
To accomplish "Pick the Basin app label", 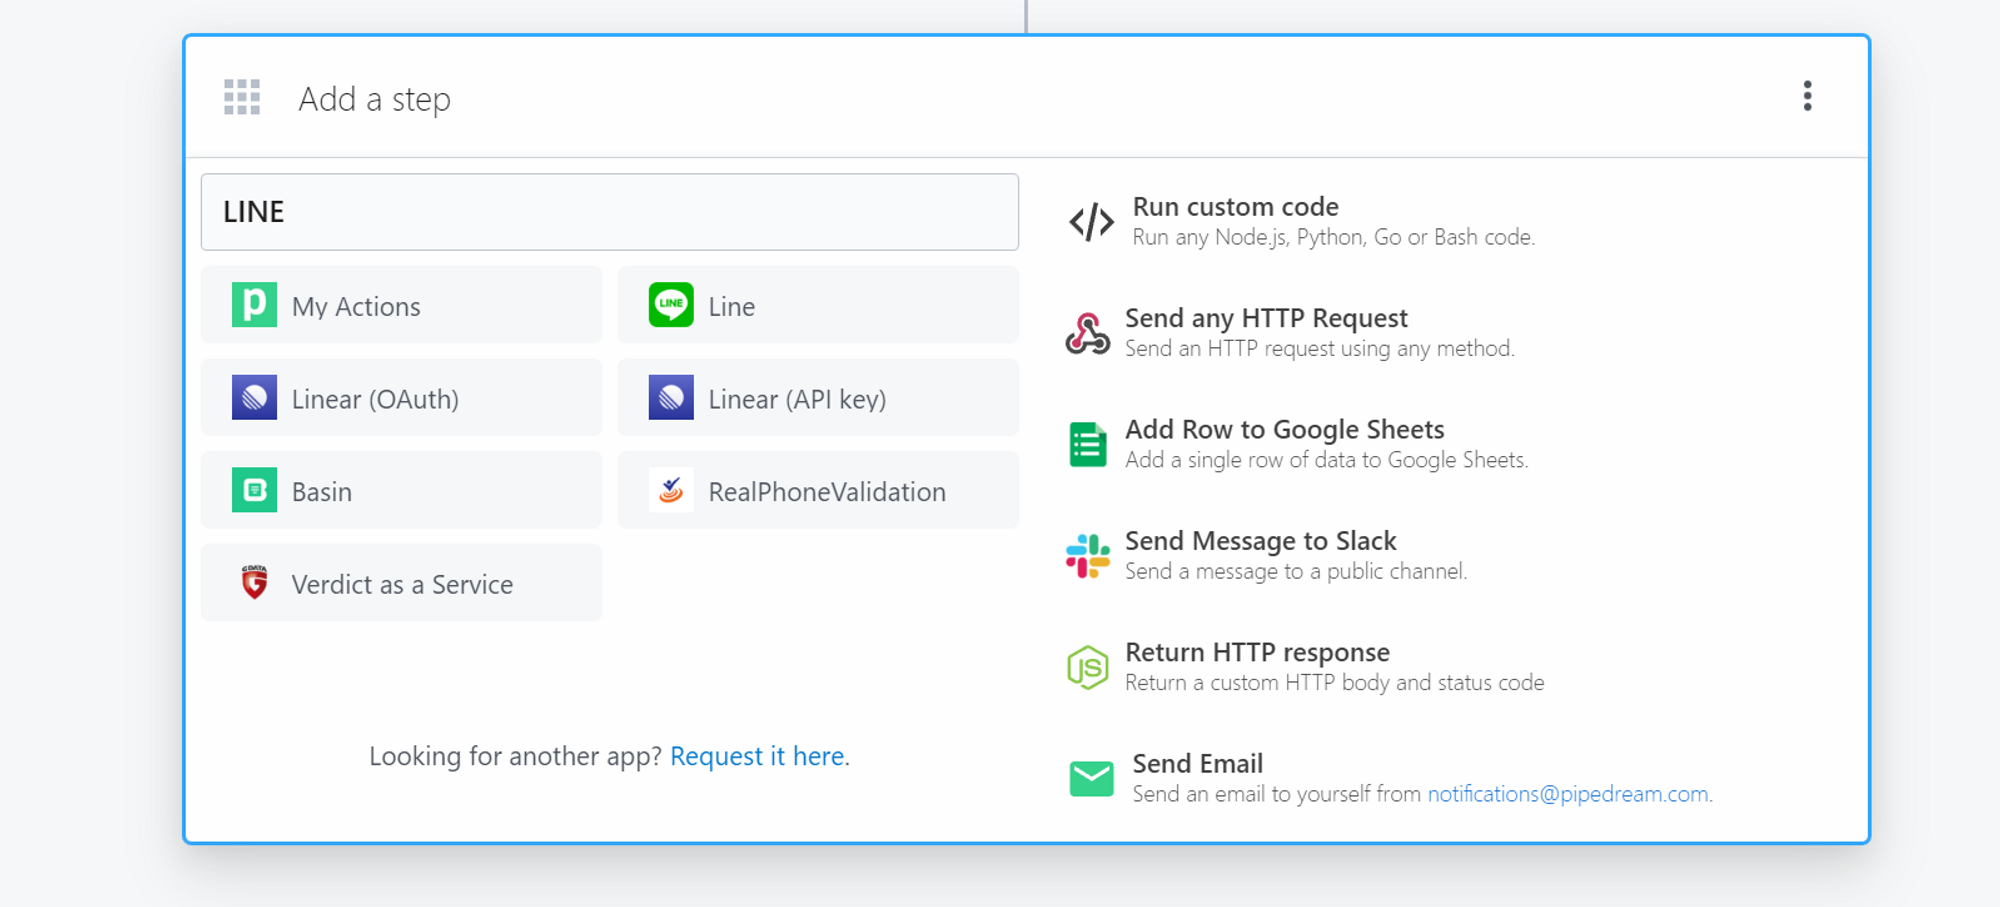I will pyautogui.click(x=321, y=491).
